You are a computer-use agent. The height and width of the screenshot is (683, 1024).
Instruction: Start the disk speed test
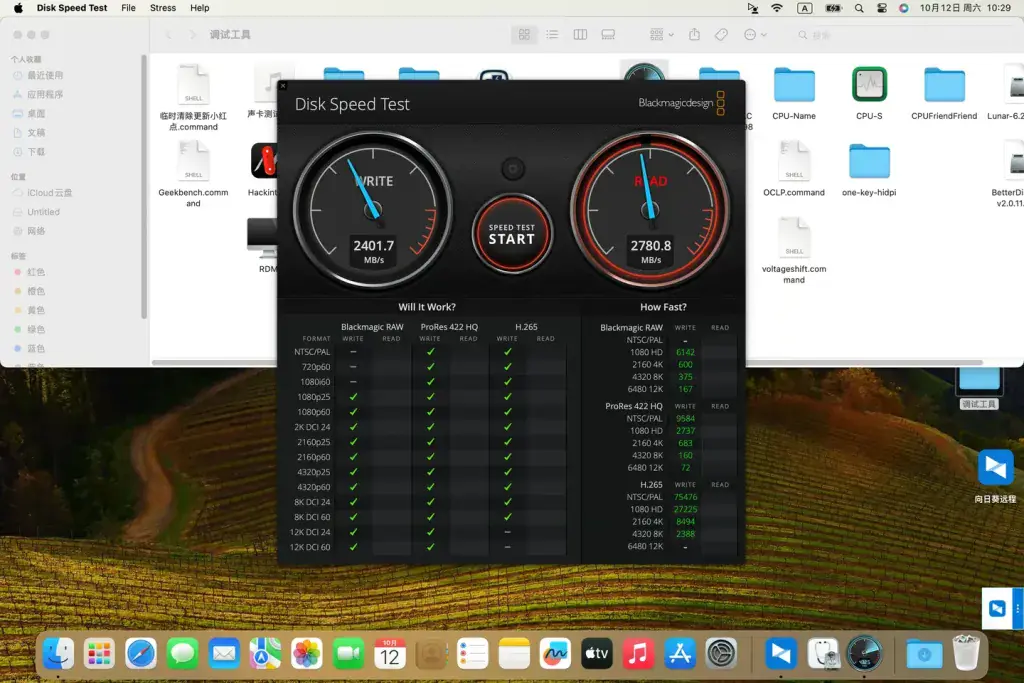tap(512, 234)
